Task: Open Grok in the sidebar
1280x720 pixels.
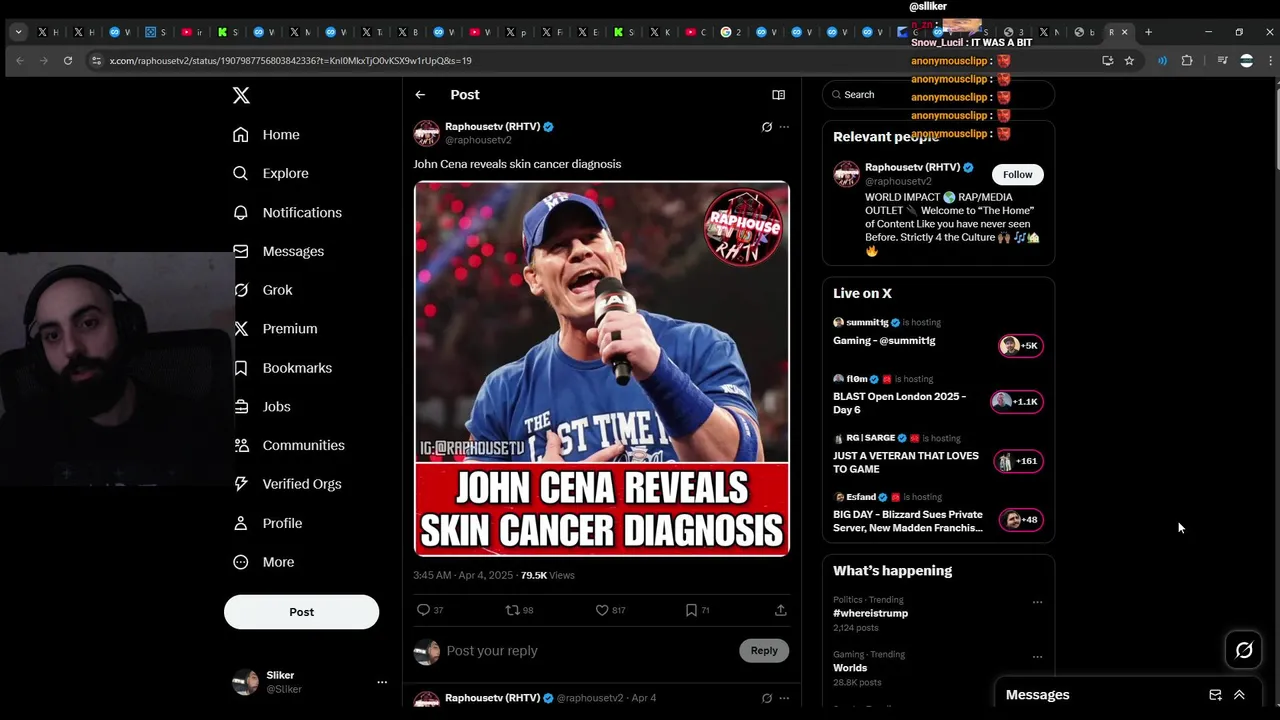Action: 263,290
